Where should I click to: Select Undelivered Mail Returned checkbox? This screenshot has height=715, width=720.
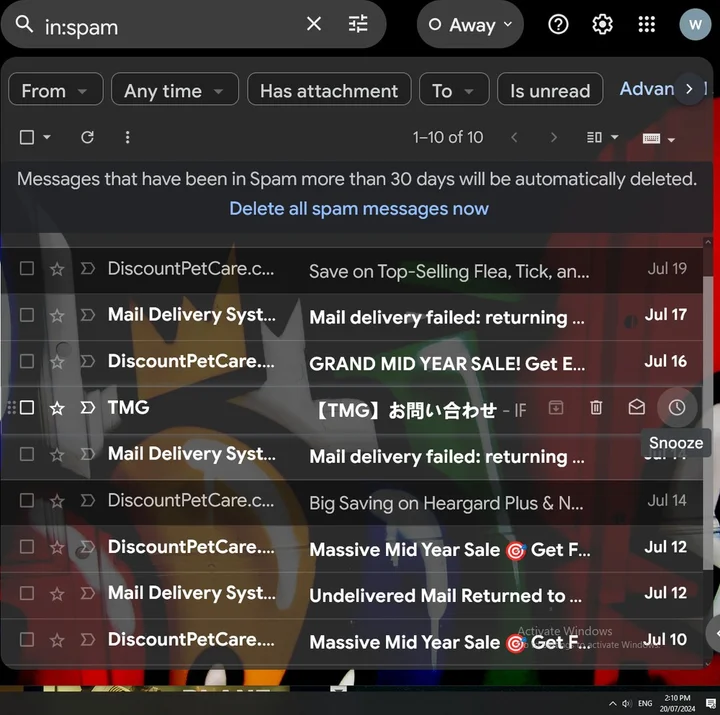(x=27, y=593)
